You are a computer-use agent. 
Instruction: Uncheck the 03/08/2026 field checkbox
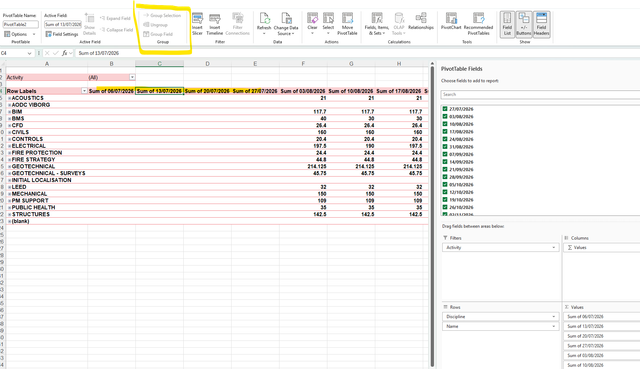(x=445, y=116)
